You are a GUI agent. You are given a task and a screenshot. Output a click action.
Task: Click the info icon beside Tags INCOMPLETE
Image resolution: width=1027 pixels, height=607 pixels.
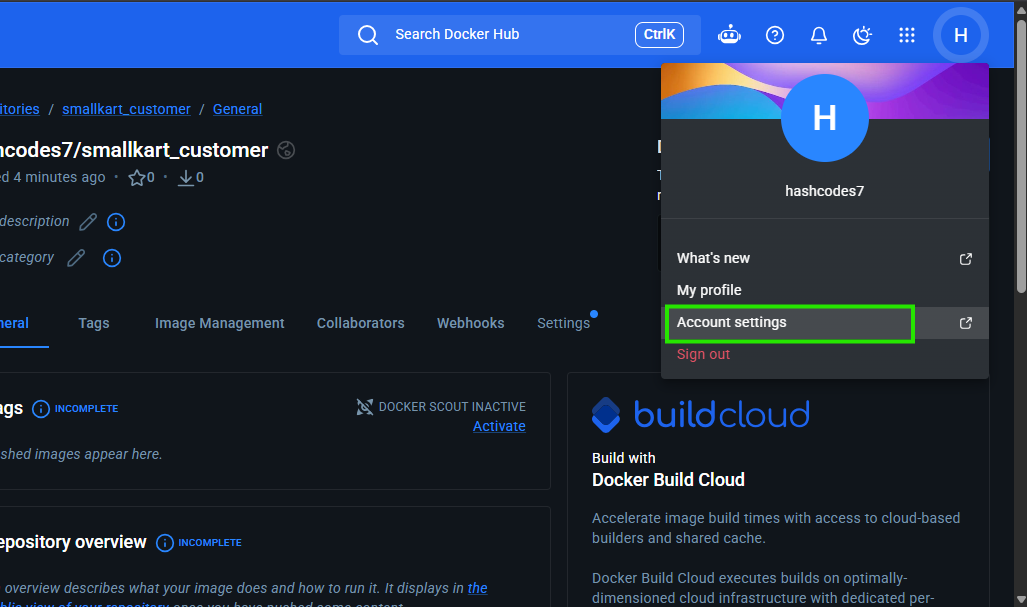41,409
